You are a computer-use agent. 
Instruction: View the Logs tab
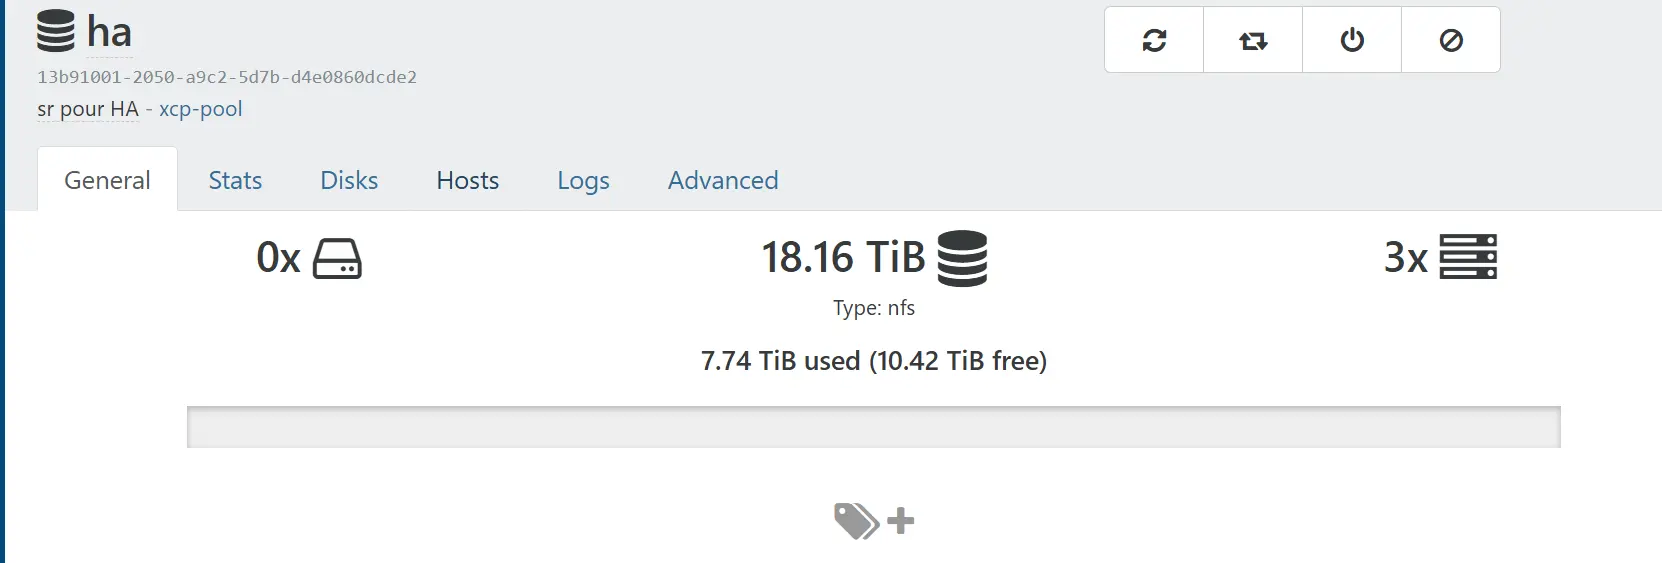[583, 180]
